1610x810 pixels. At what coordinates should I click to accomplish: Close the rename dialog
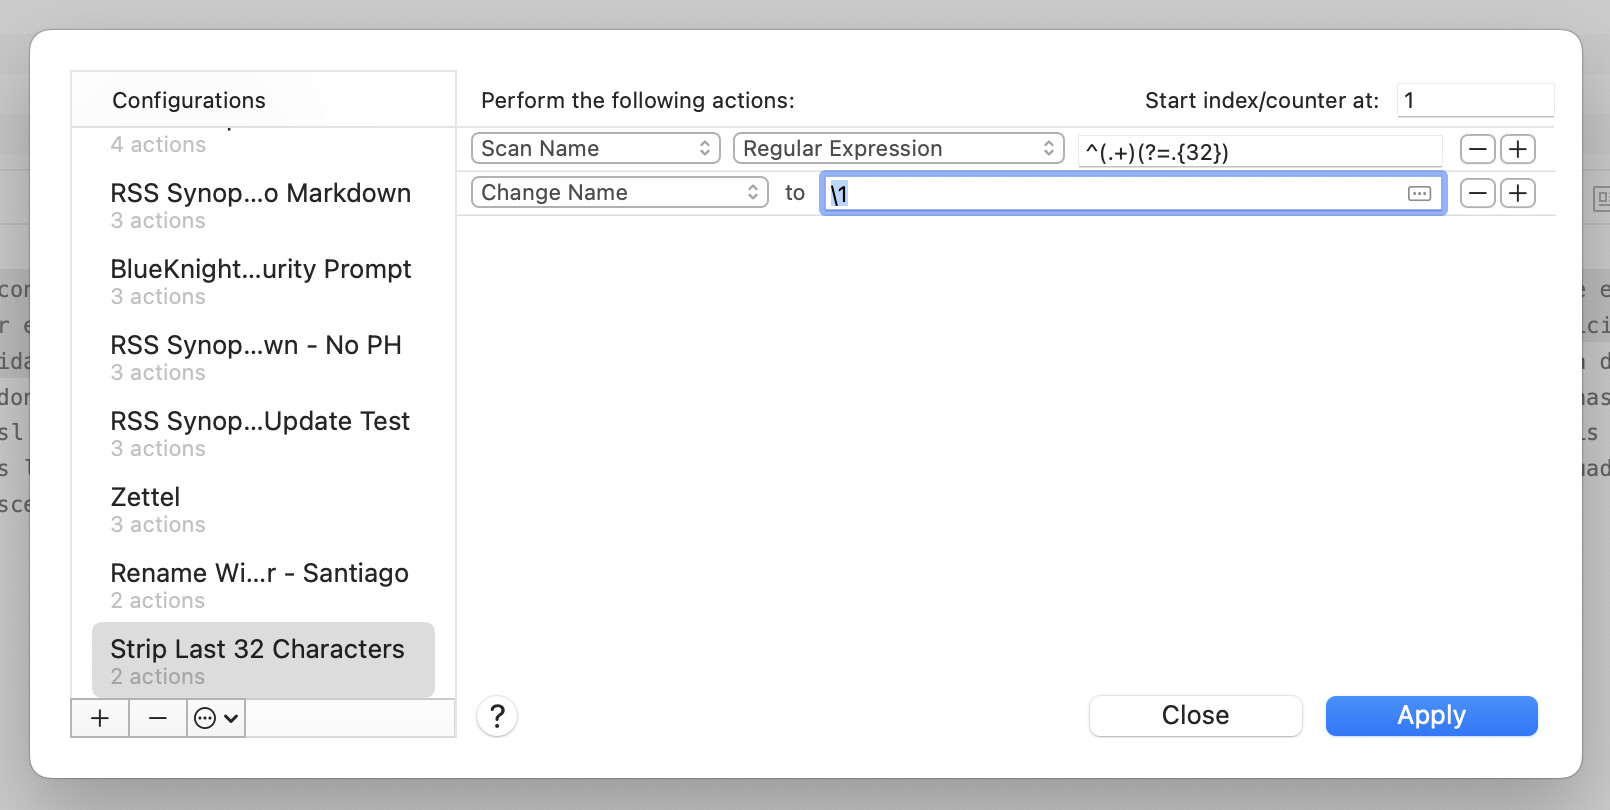(x=1195, y=716)
